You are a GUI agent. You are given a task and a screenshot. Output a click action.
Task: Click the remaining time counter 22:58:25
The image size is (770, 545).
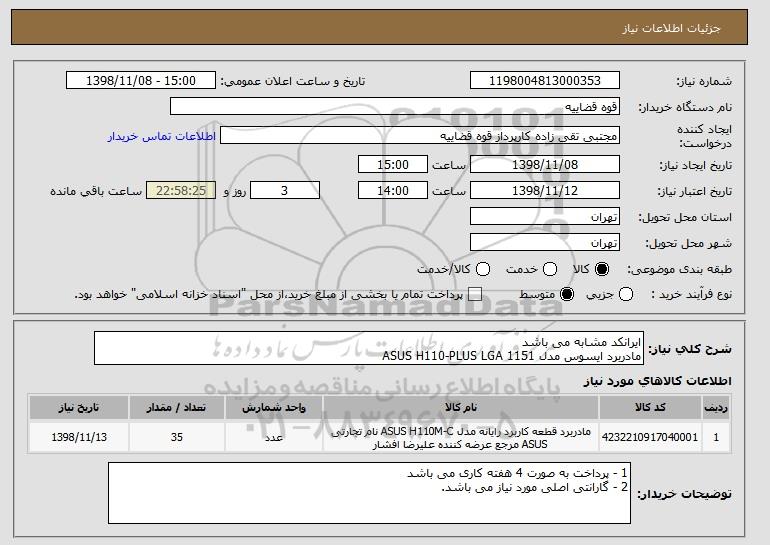[x=181, y=191]
